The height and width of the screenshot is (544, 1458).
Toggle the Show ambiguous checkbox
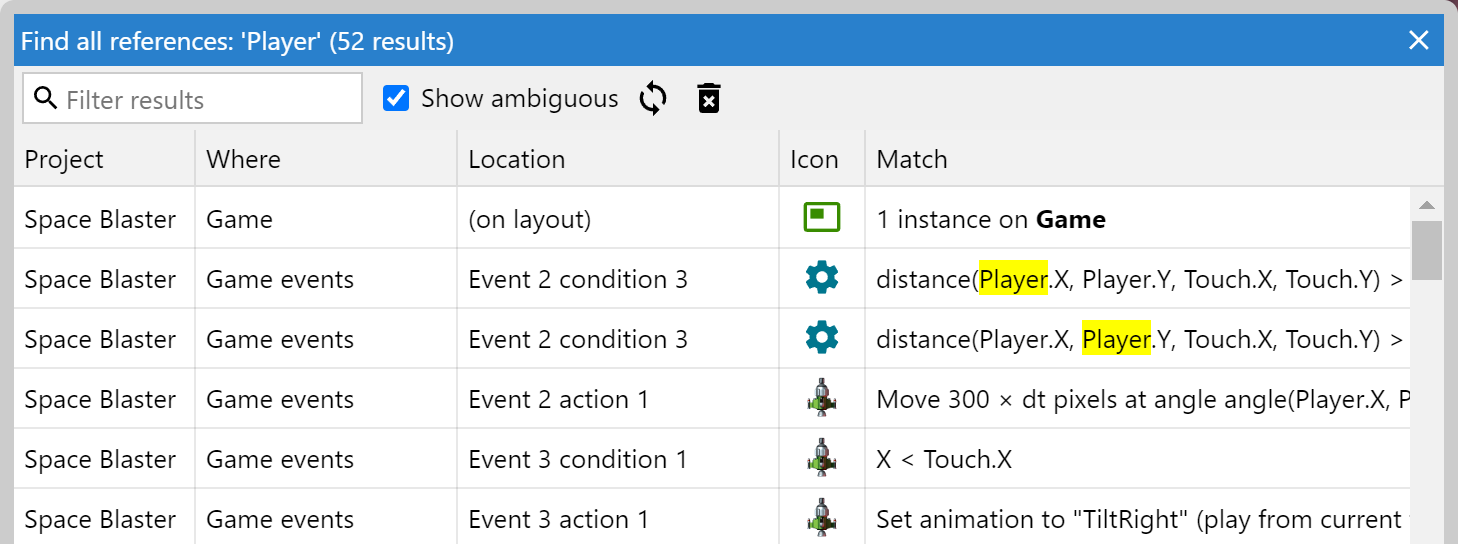pyautogui.click(x=397, y=98)
